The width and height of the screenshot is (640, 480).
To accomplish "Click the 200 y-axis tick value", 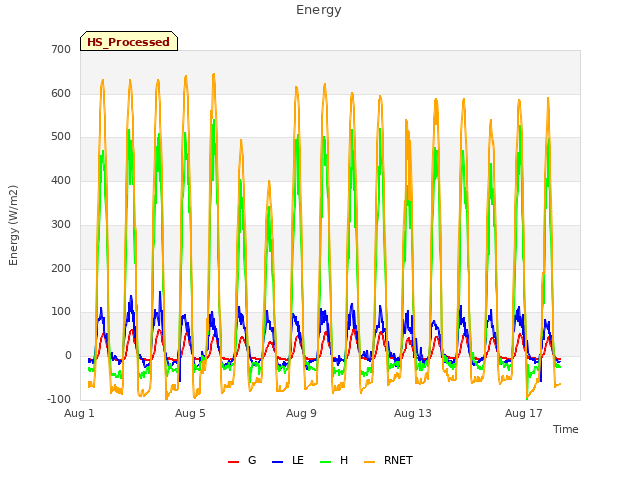I will 61,269.
